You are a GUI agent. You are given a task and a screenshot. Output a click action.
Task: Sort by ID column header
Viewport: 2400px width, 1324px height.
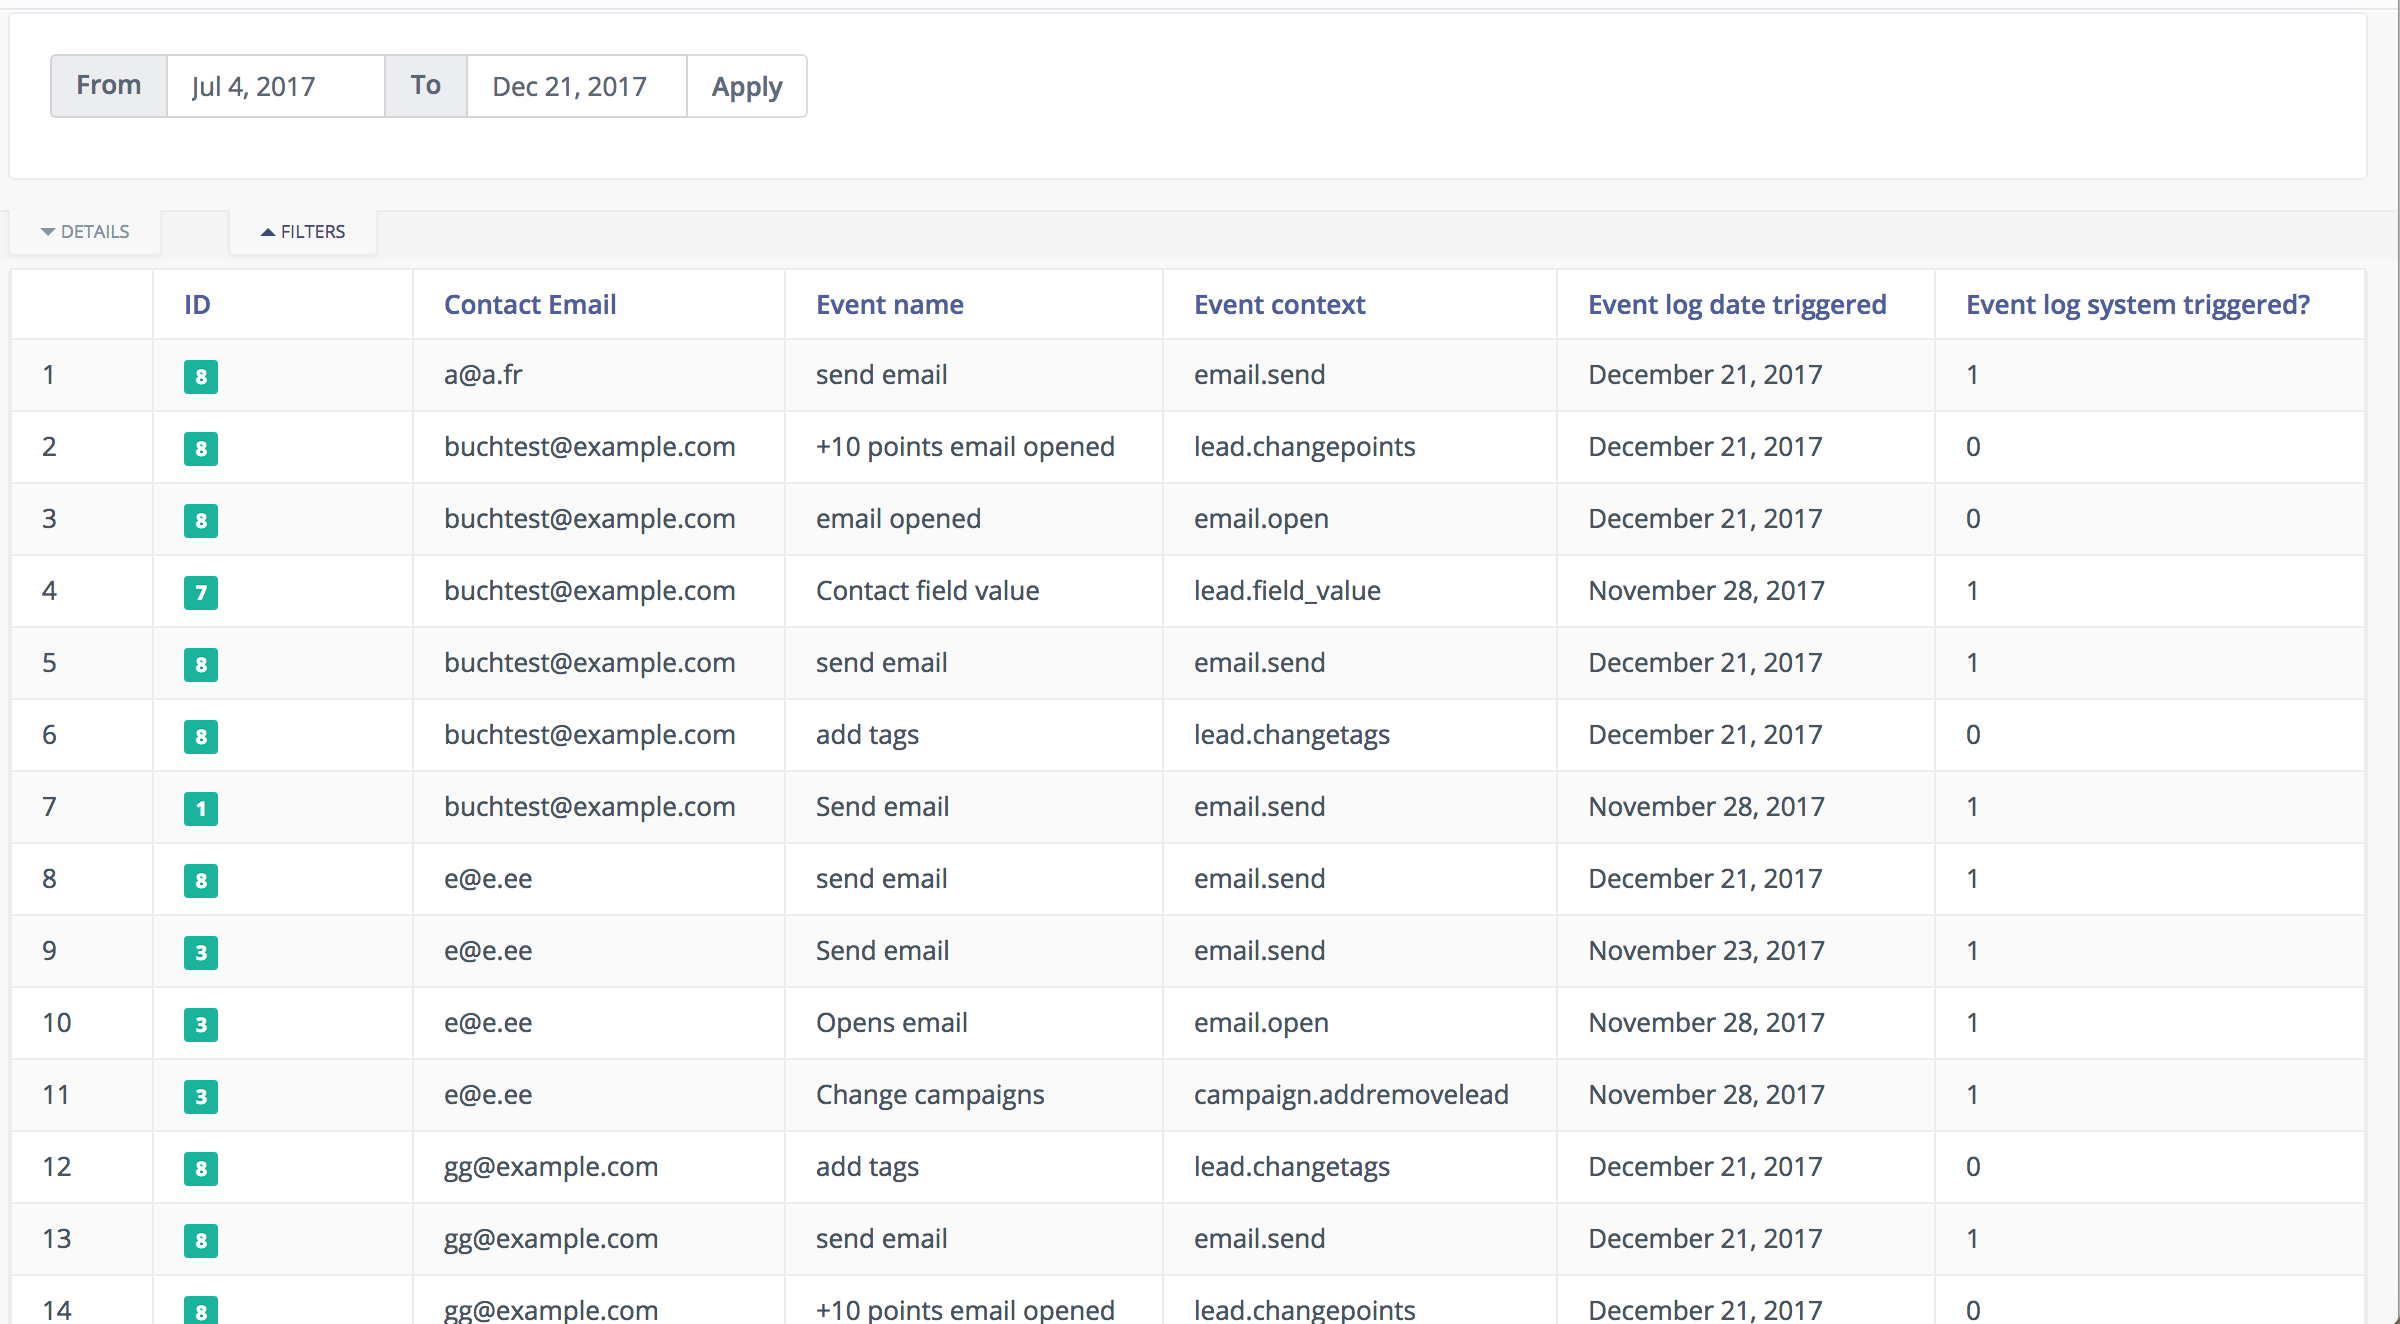197,304
